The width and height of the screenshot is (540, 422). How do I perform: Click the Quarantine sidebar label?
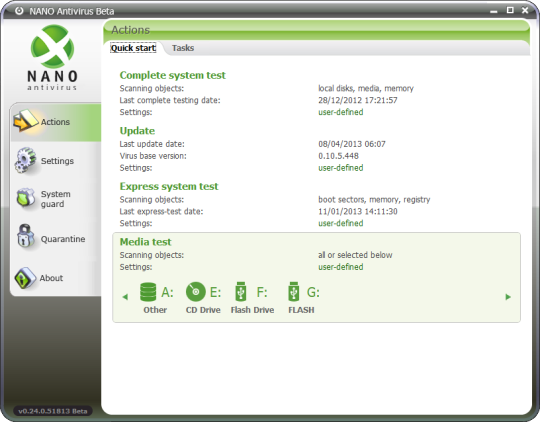tap(63, 239)
